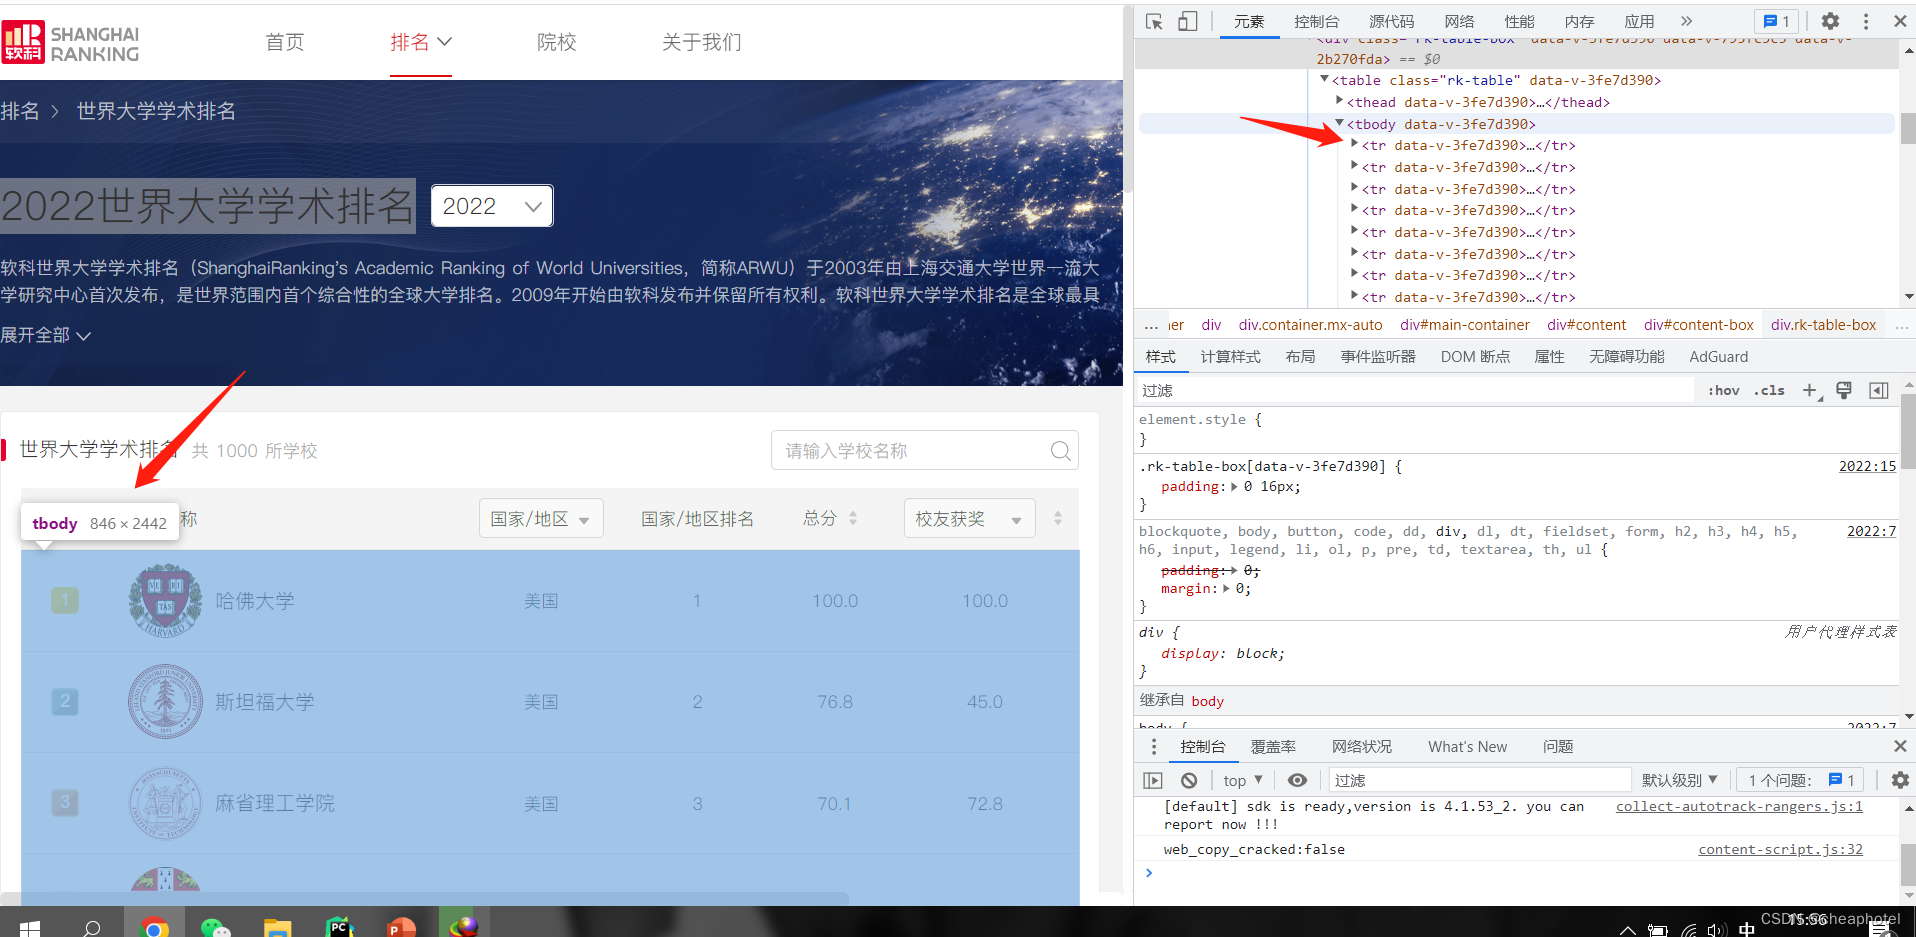Click the styles 过滤 filter field

click(1415, 391)
